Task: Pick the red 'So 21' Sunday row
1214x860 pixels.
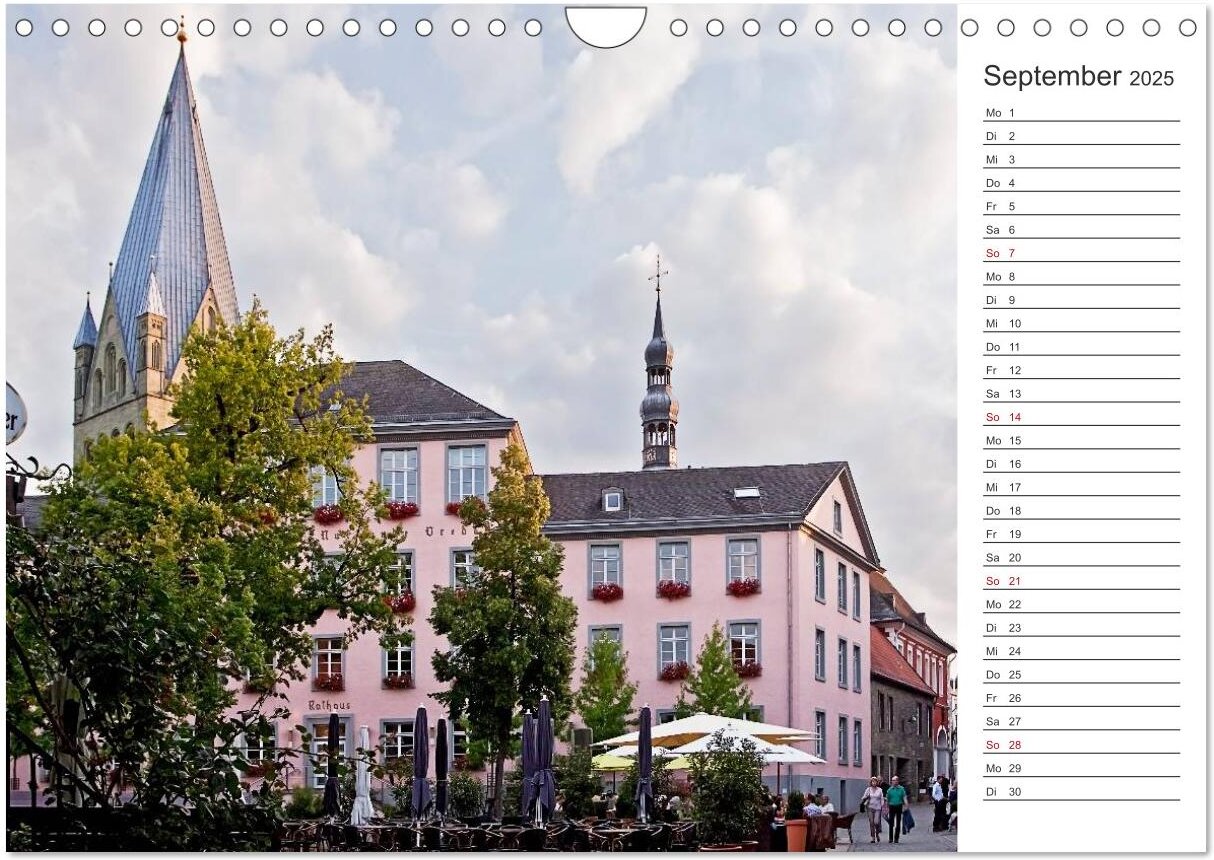Action: tap(1081, 581)
